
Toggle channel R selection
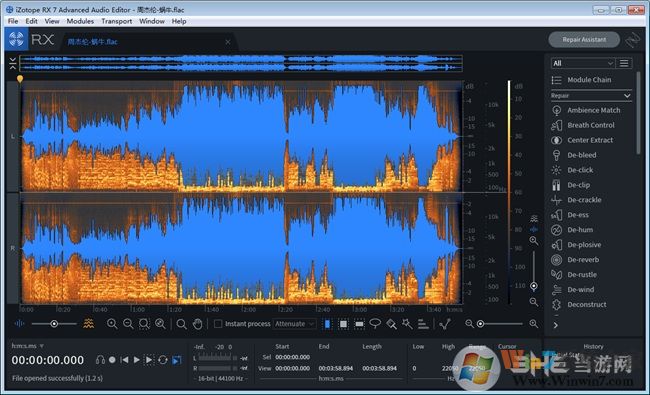[x=13, y=248]
